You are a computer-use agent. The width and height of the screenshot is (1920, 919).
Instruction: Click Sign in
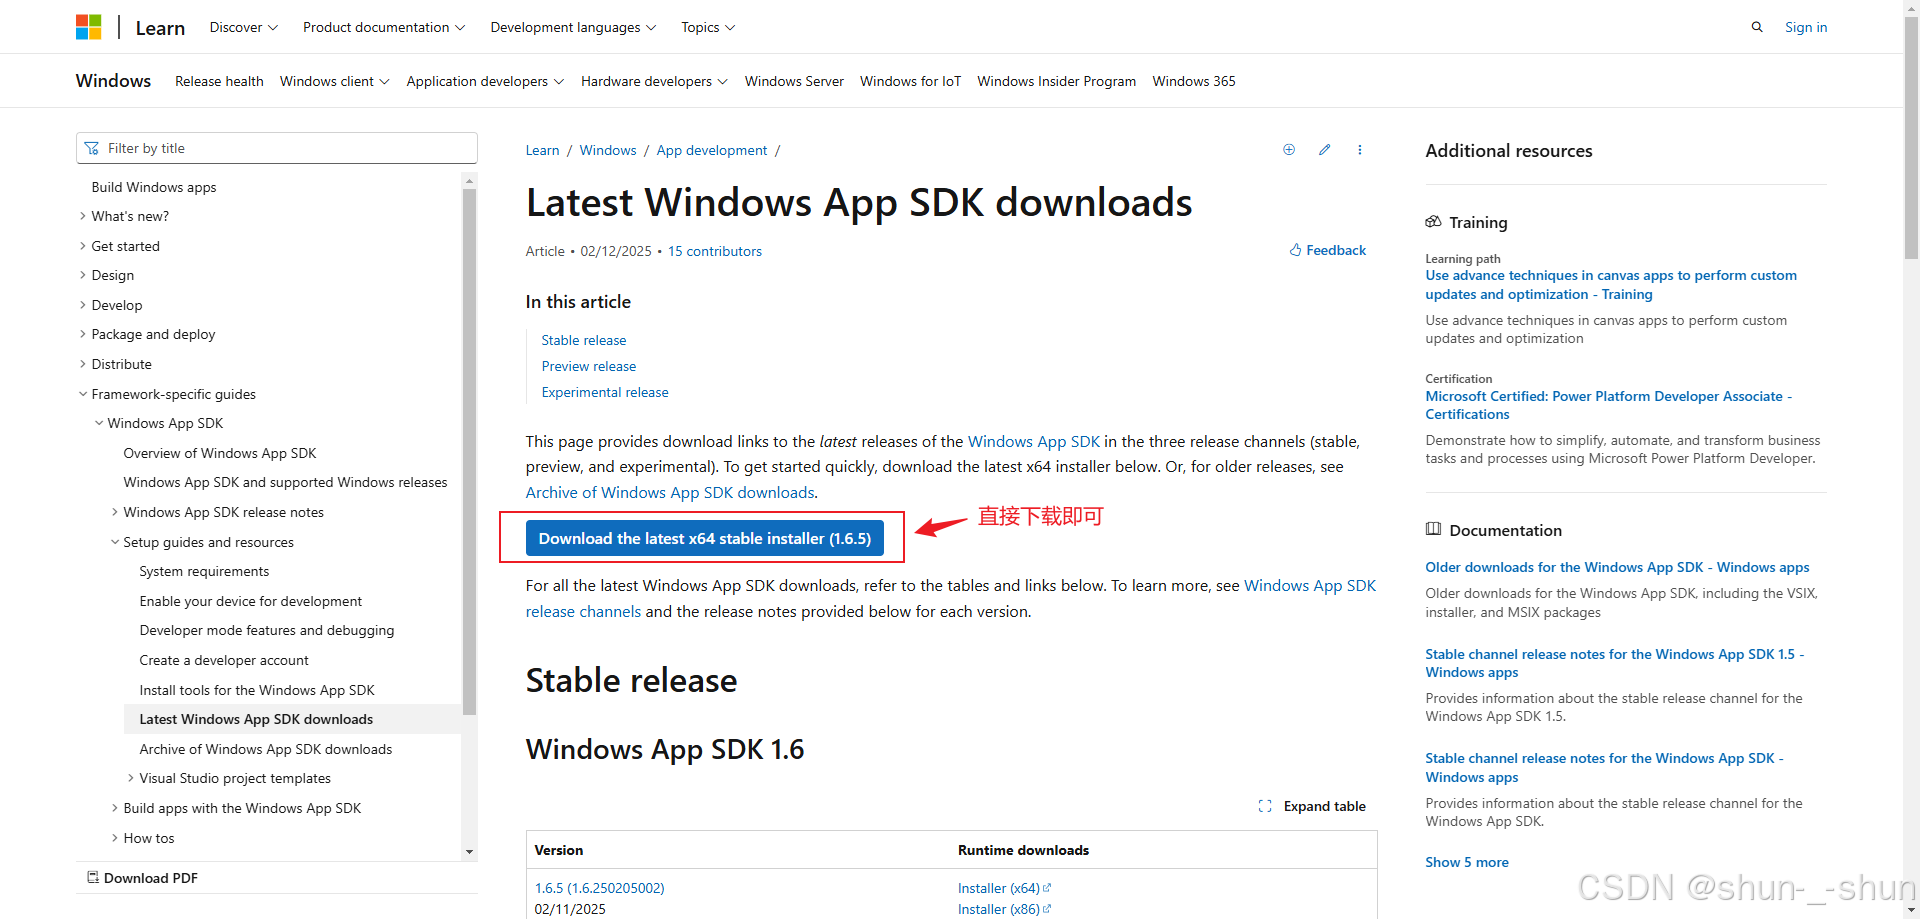(x=1806, y=27)
